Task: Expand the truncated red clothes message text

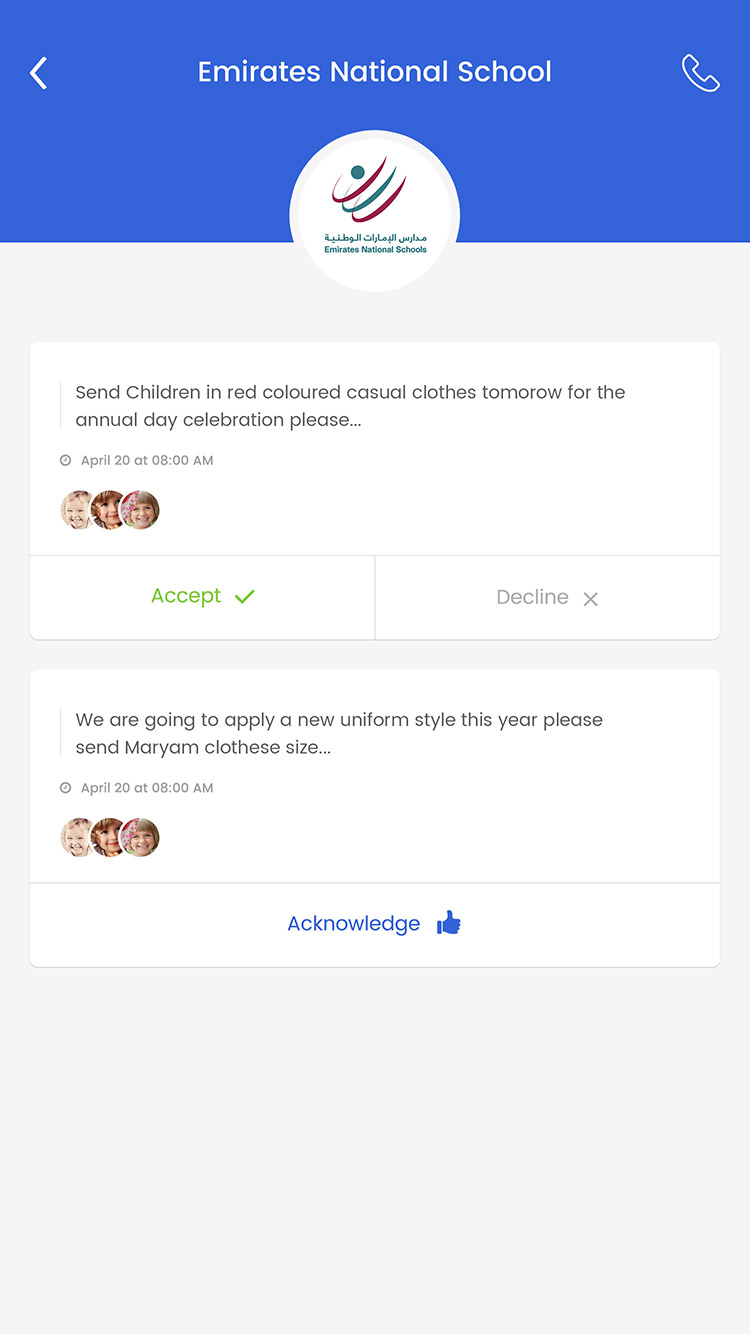Action: [x=350, y=406]
